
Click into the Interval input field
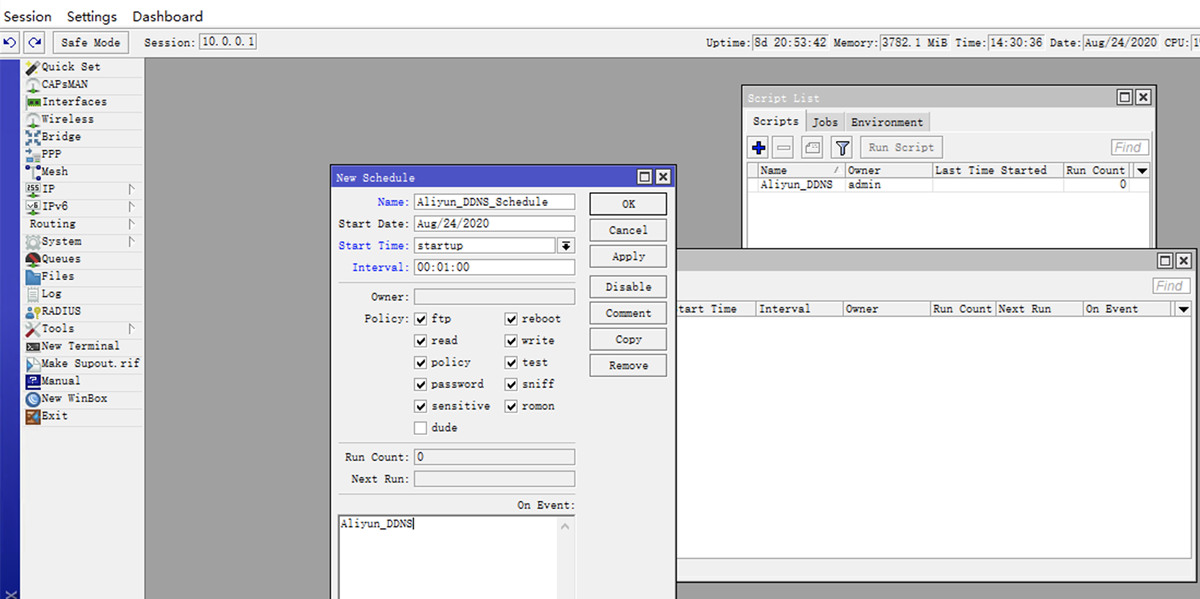coord(494,268)
